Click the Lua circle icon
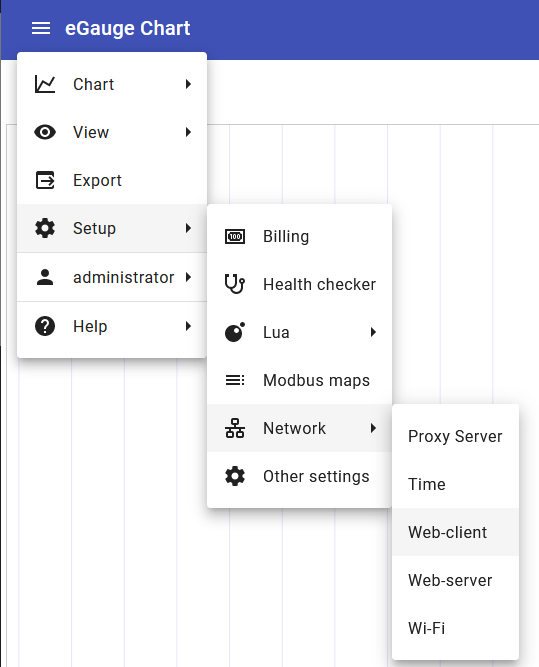 tap(235, 332)
